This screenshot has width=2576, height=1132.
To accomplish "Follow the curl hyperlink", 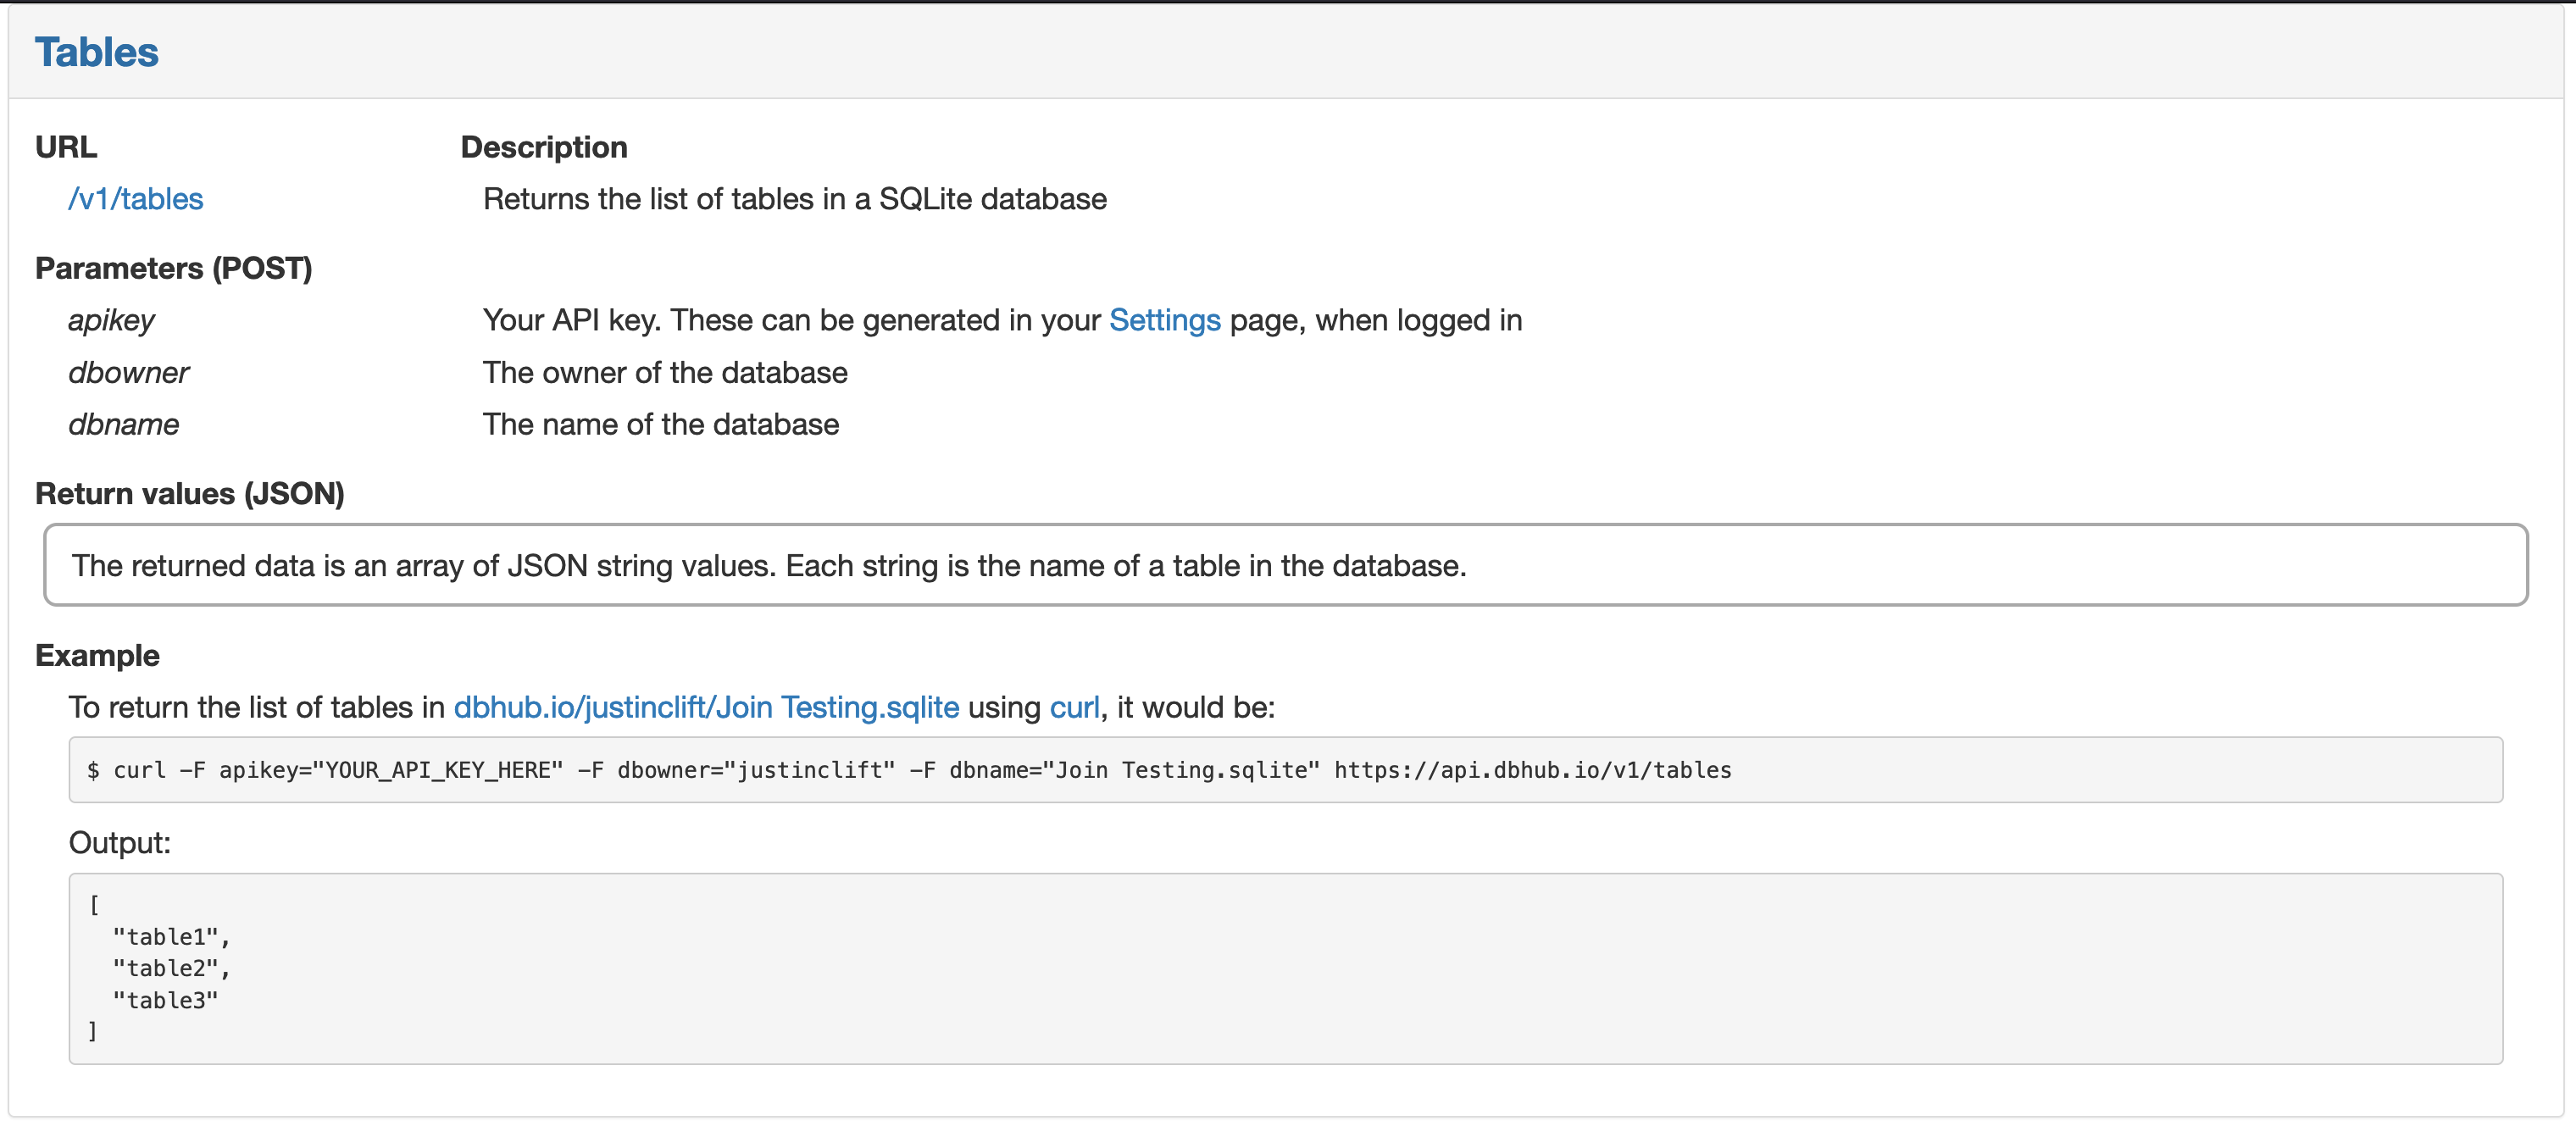I will 1074,707.
